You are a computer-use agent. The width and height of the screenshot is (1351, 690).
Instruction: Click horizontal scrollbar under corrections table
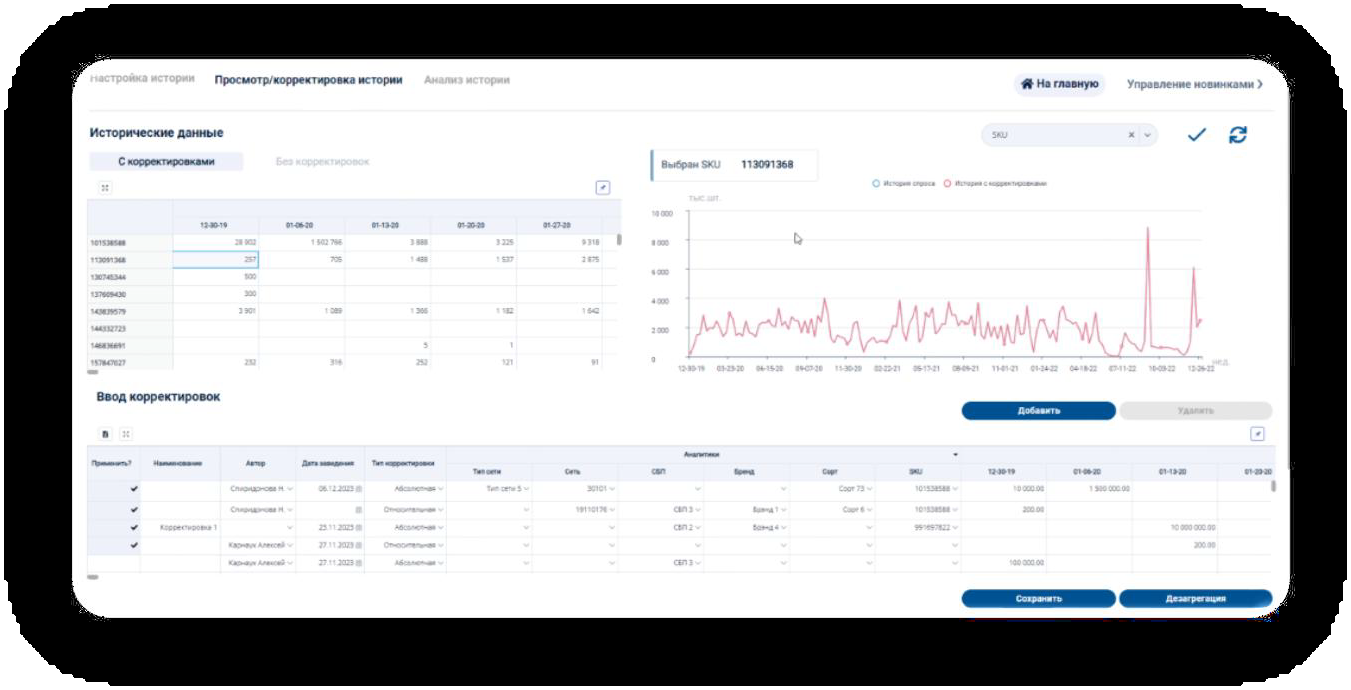93,577
